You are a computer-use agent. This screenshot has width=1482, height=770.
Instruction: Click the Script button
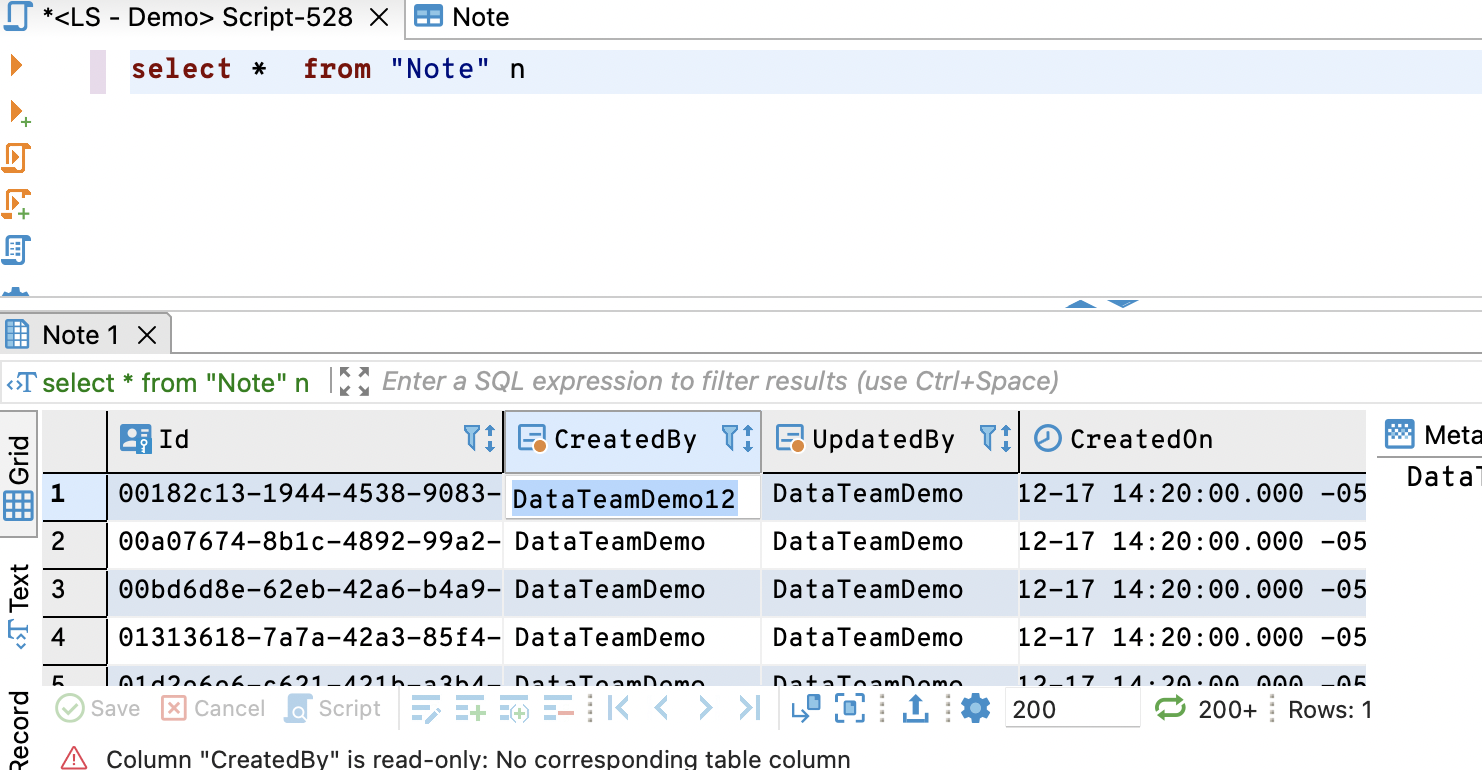point(333,709)
